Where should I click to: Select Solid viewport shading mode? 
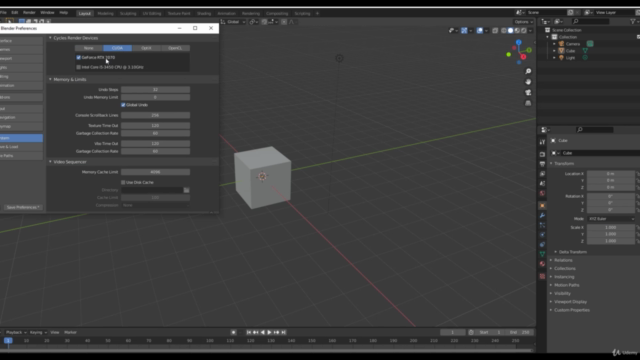[511, 31]
